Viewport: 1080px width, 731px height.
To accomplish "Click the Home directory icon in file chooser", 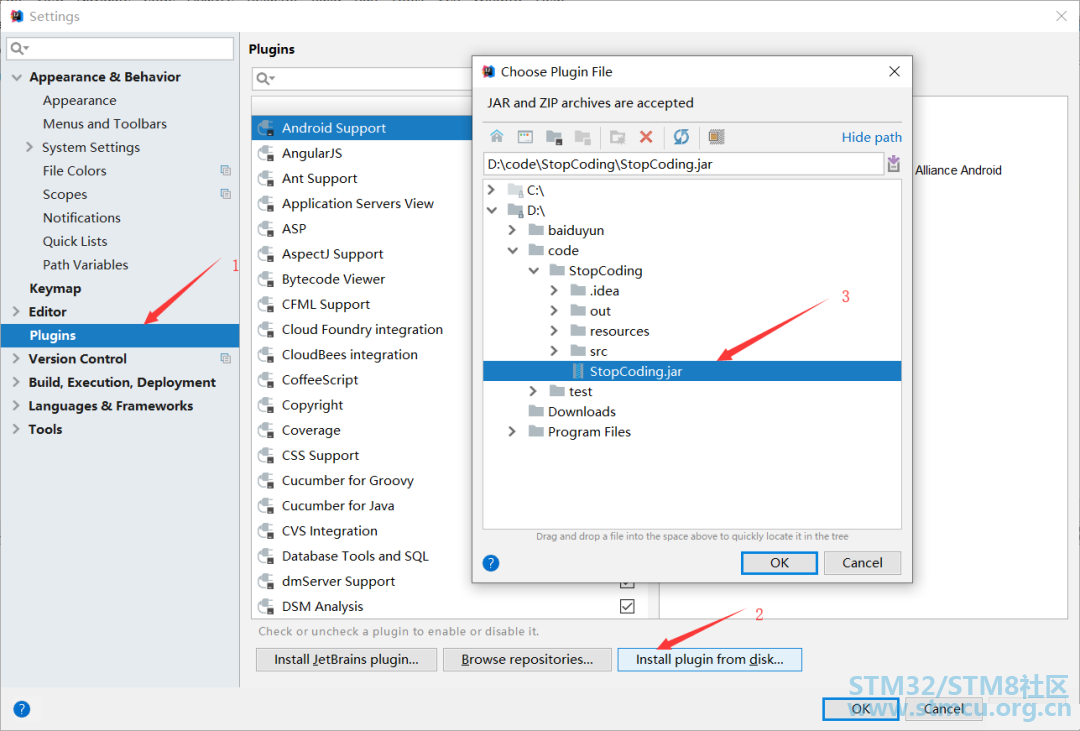I will (x=497, y=137).
